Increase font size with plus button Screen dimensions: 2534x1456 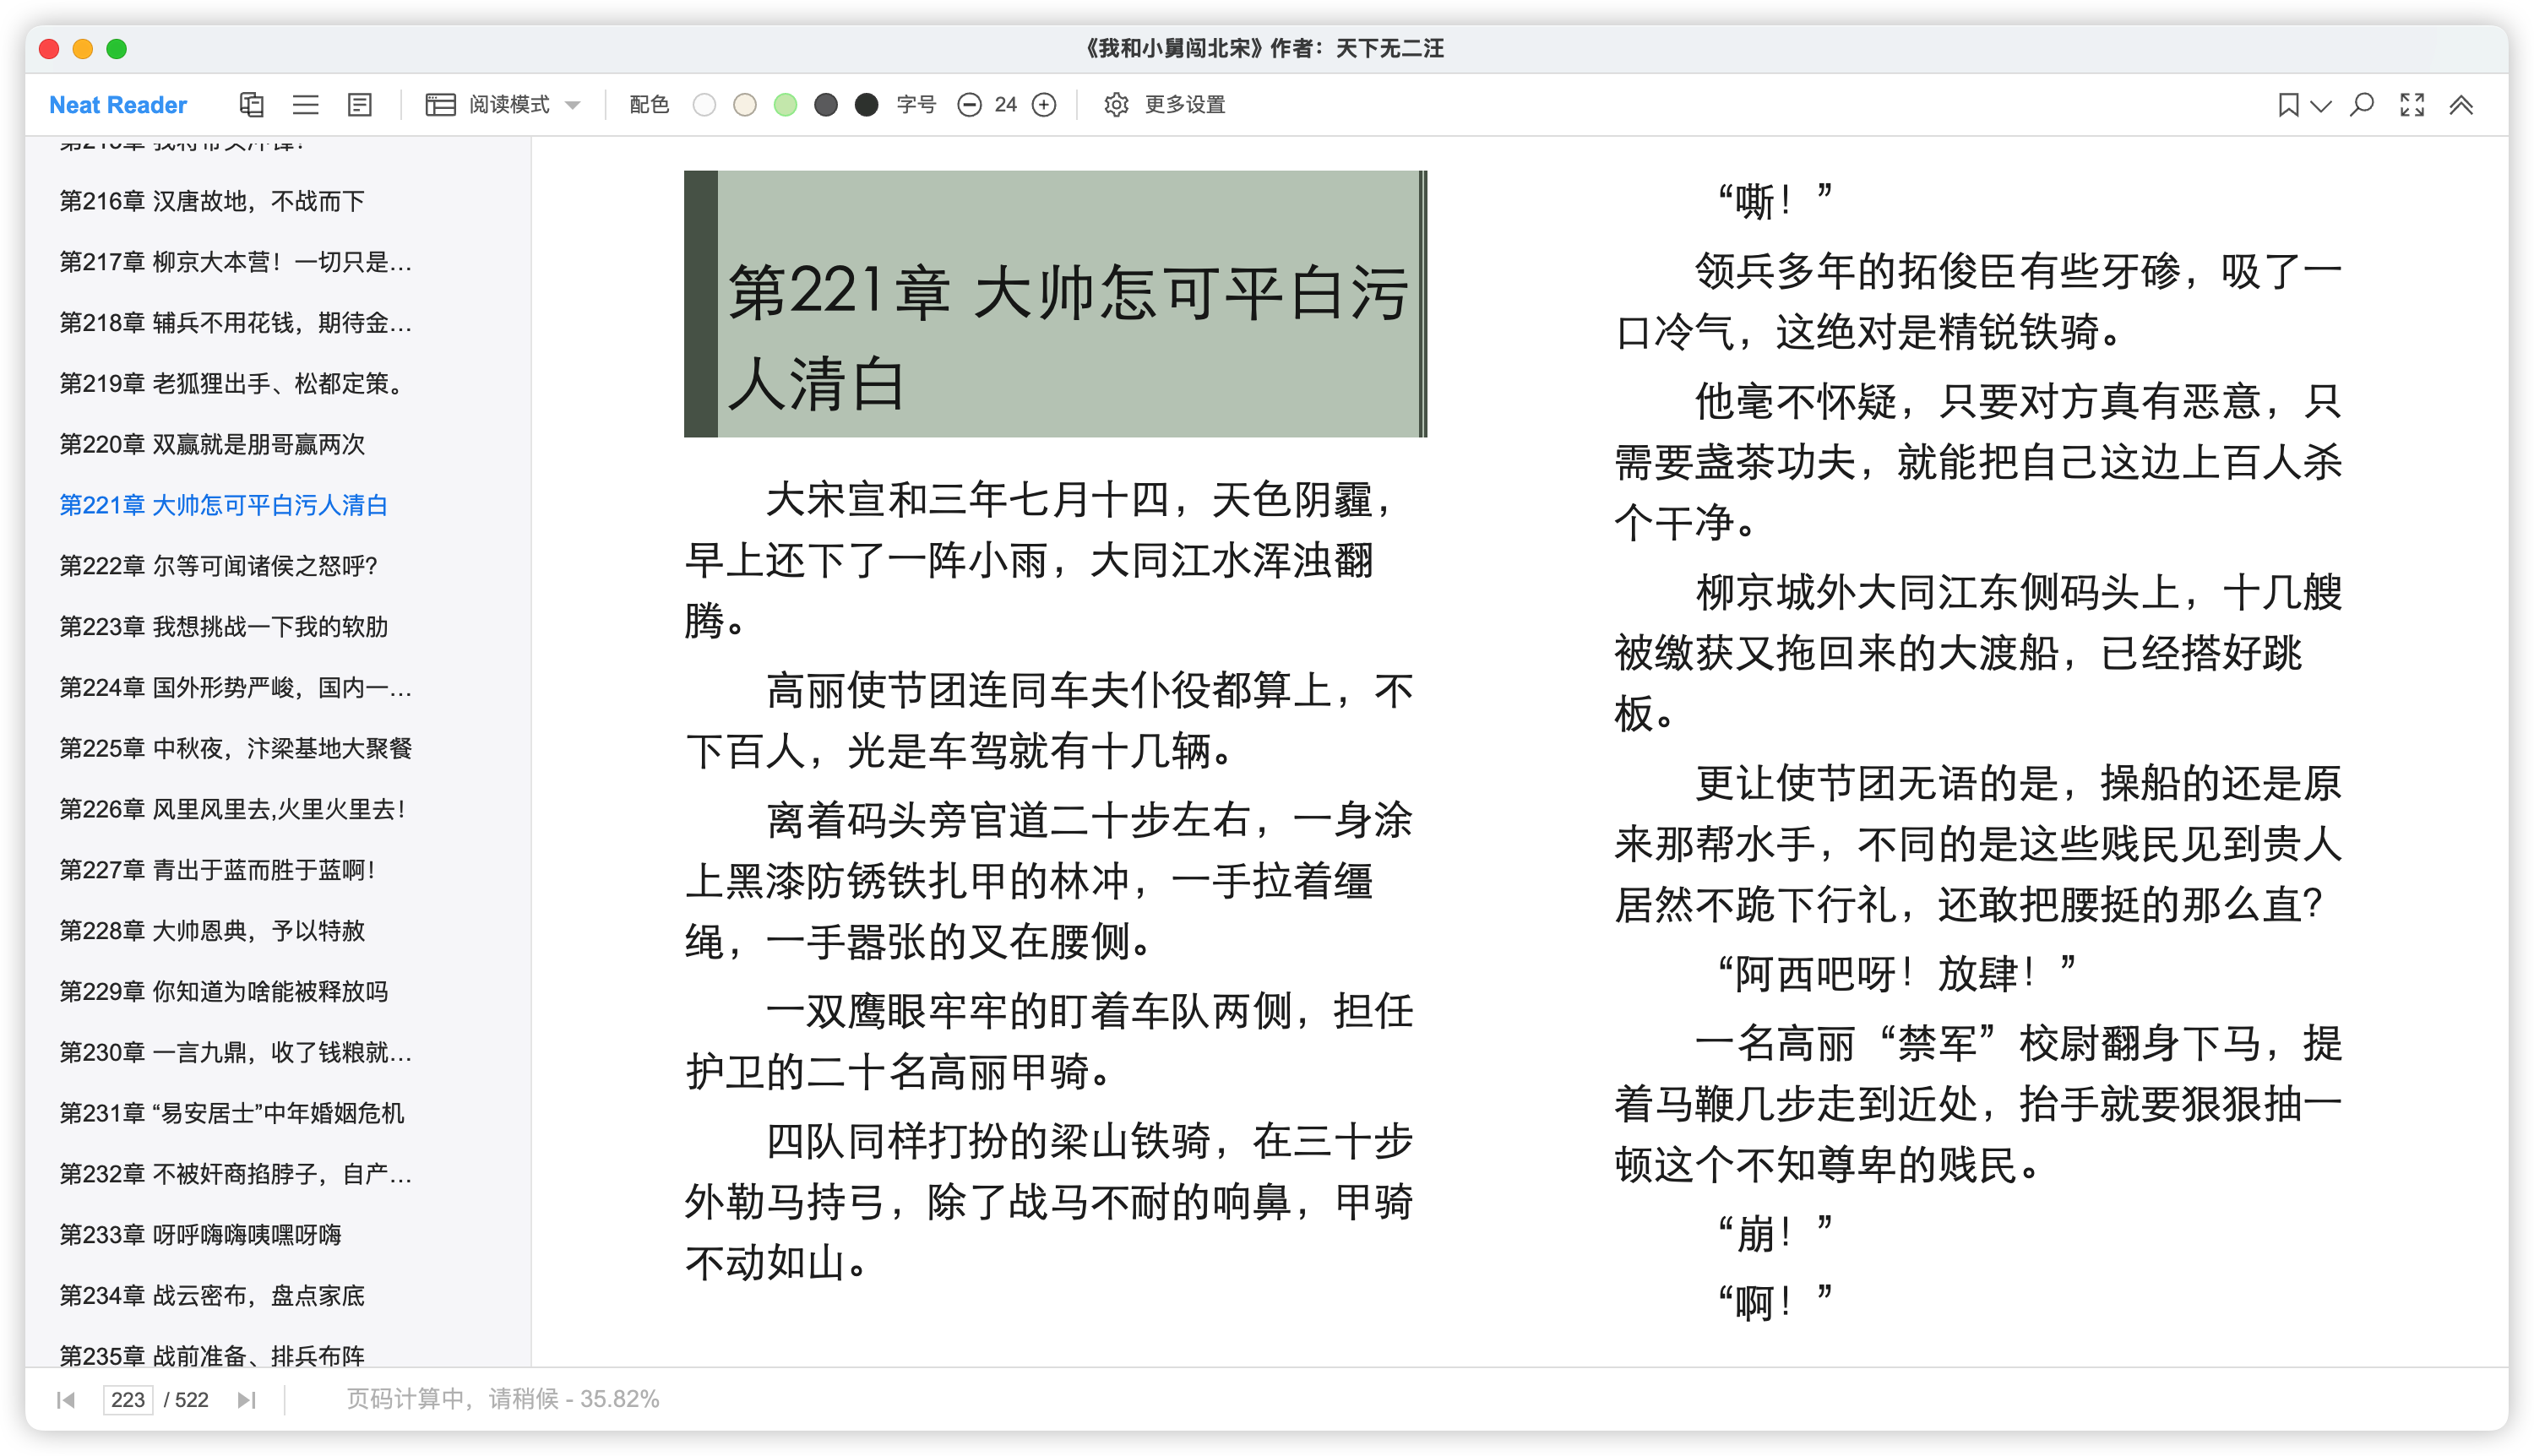tap(1044, 105)
